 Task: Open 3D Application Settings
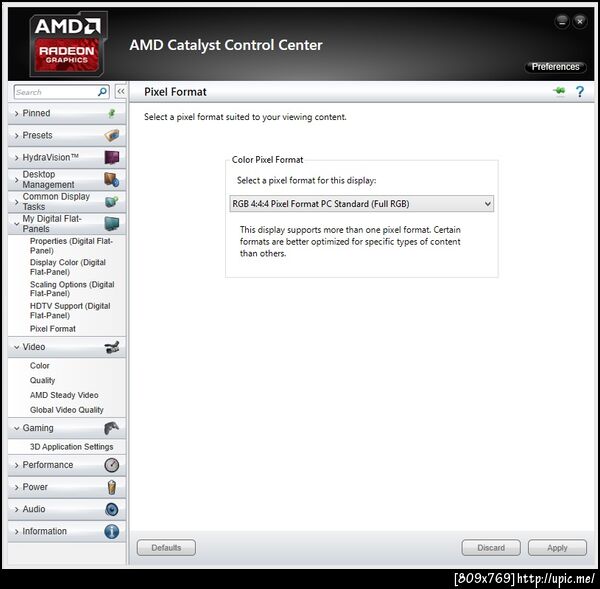72,447
